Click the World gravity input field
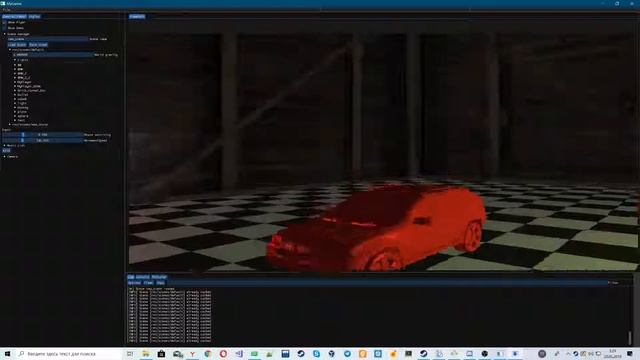 click(x=52, y=54)
